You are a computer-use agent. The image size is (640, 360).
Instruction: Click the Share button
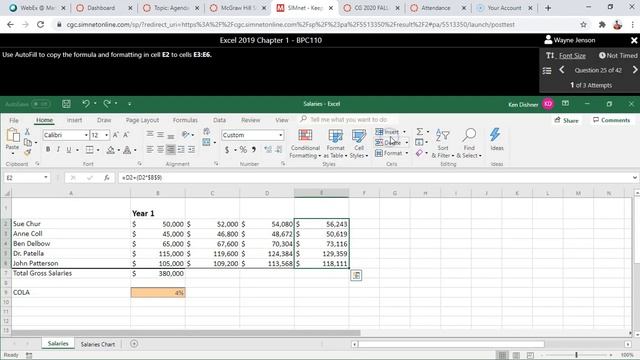567,120
